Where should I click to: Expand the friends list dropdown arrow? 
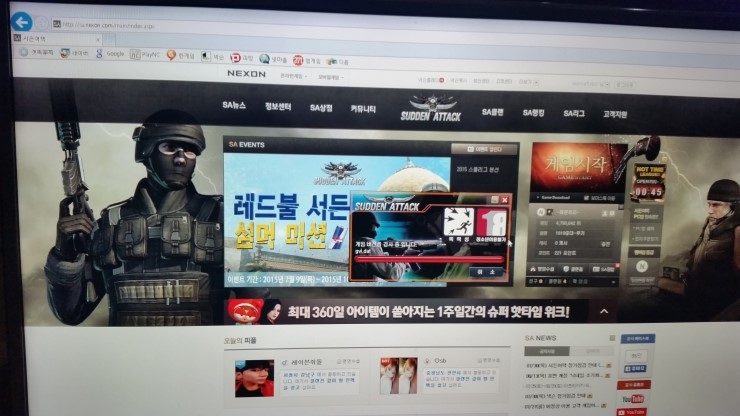614,282
